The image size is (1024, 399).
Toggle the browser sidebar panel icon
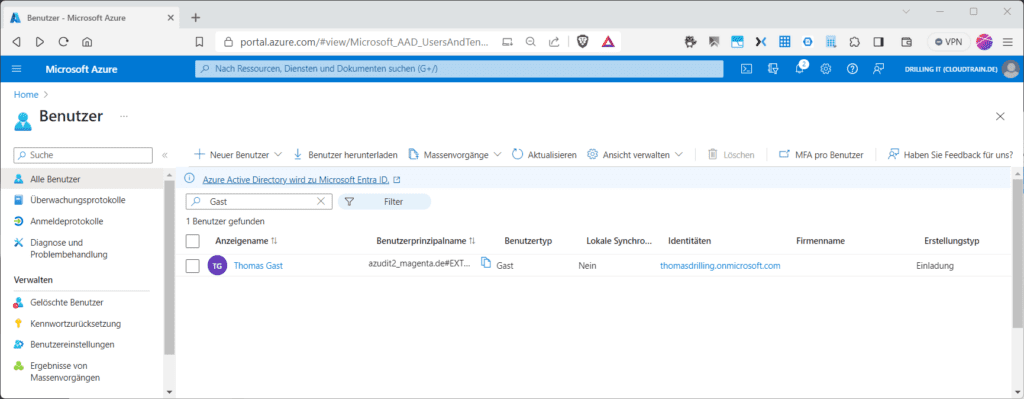click(x=879, y=42)
